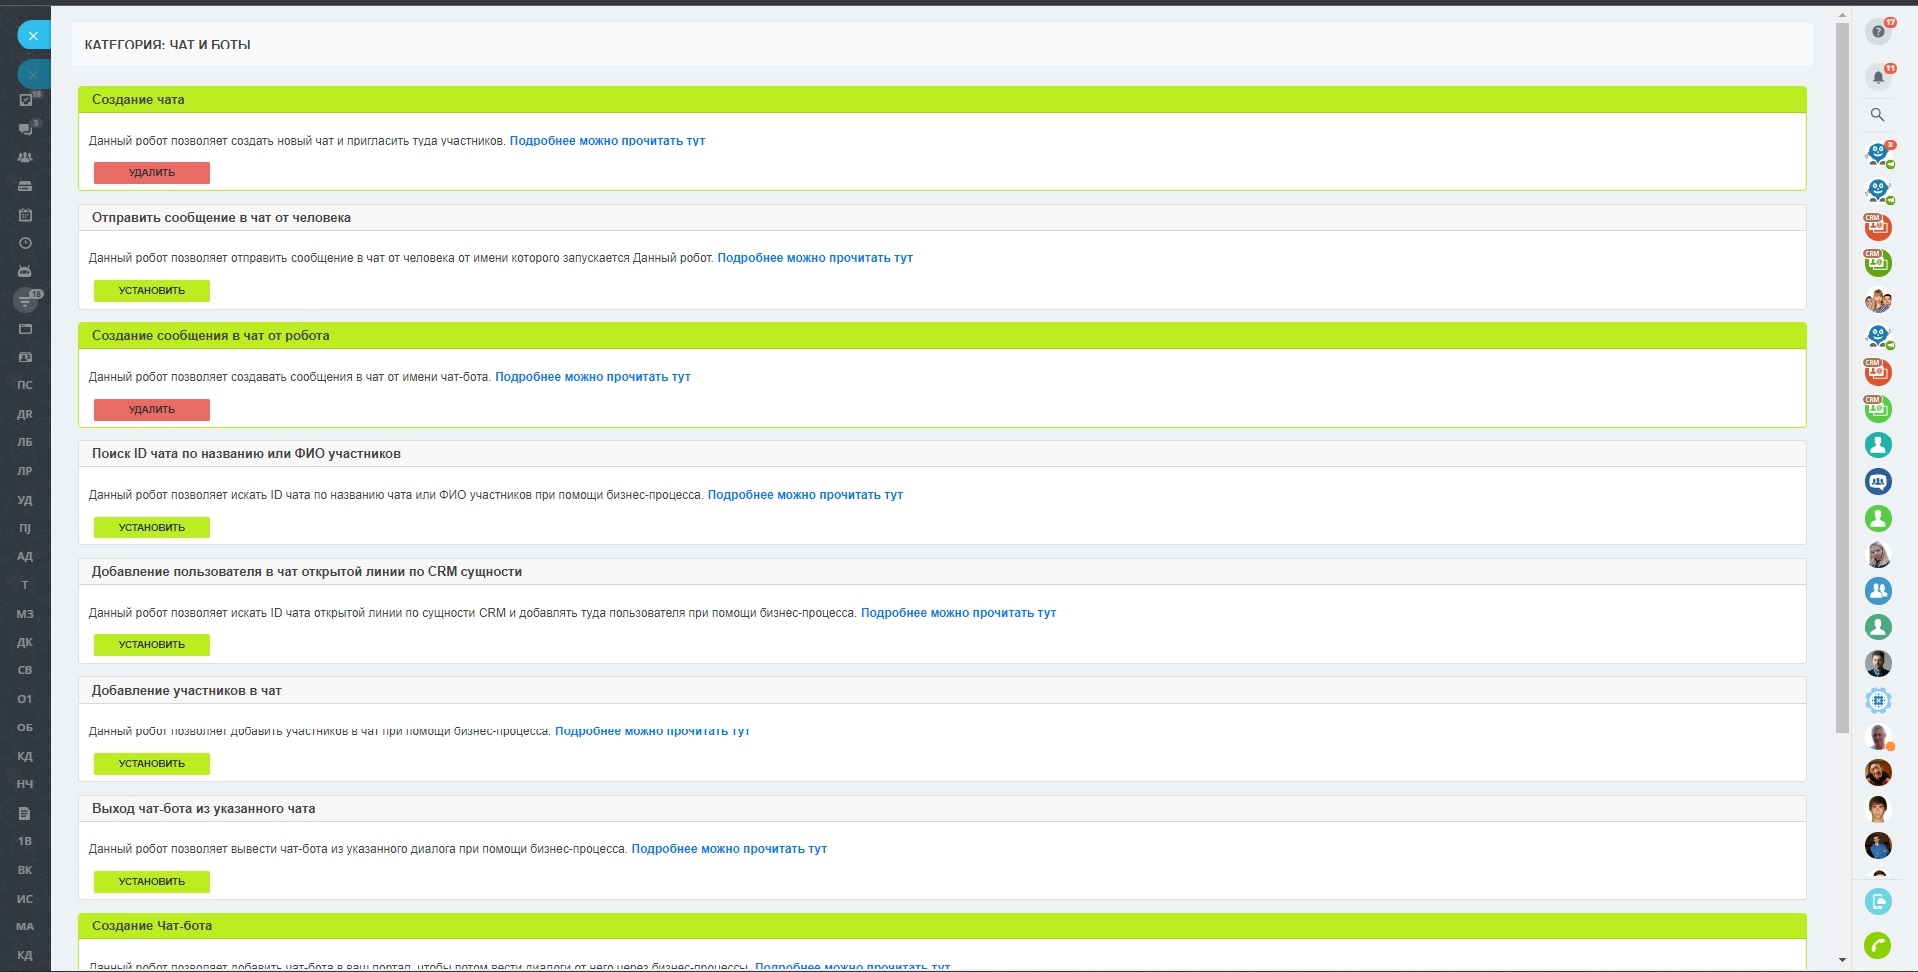Open the notifications bell icon

[x=1878, y=77]
